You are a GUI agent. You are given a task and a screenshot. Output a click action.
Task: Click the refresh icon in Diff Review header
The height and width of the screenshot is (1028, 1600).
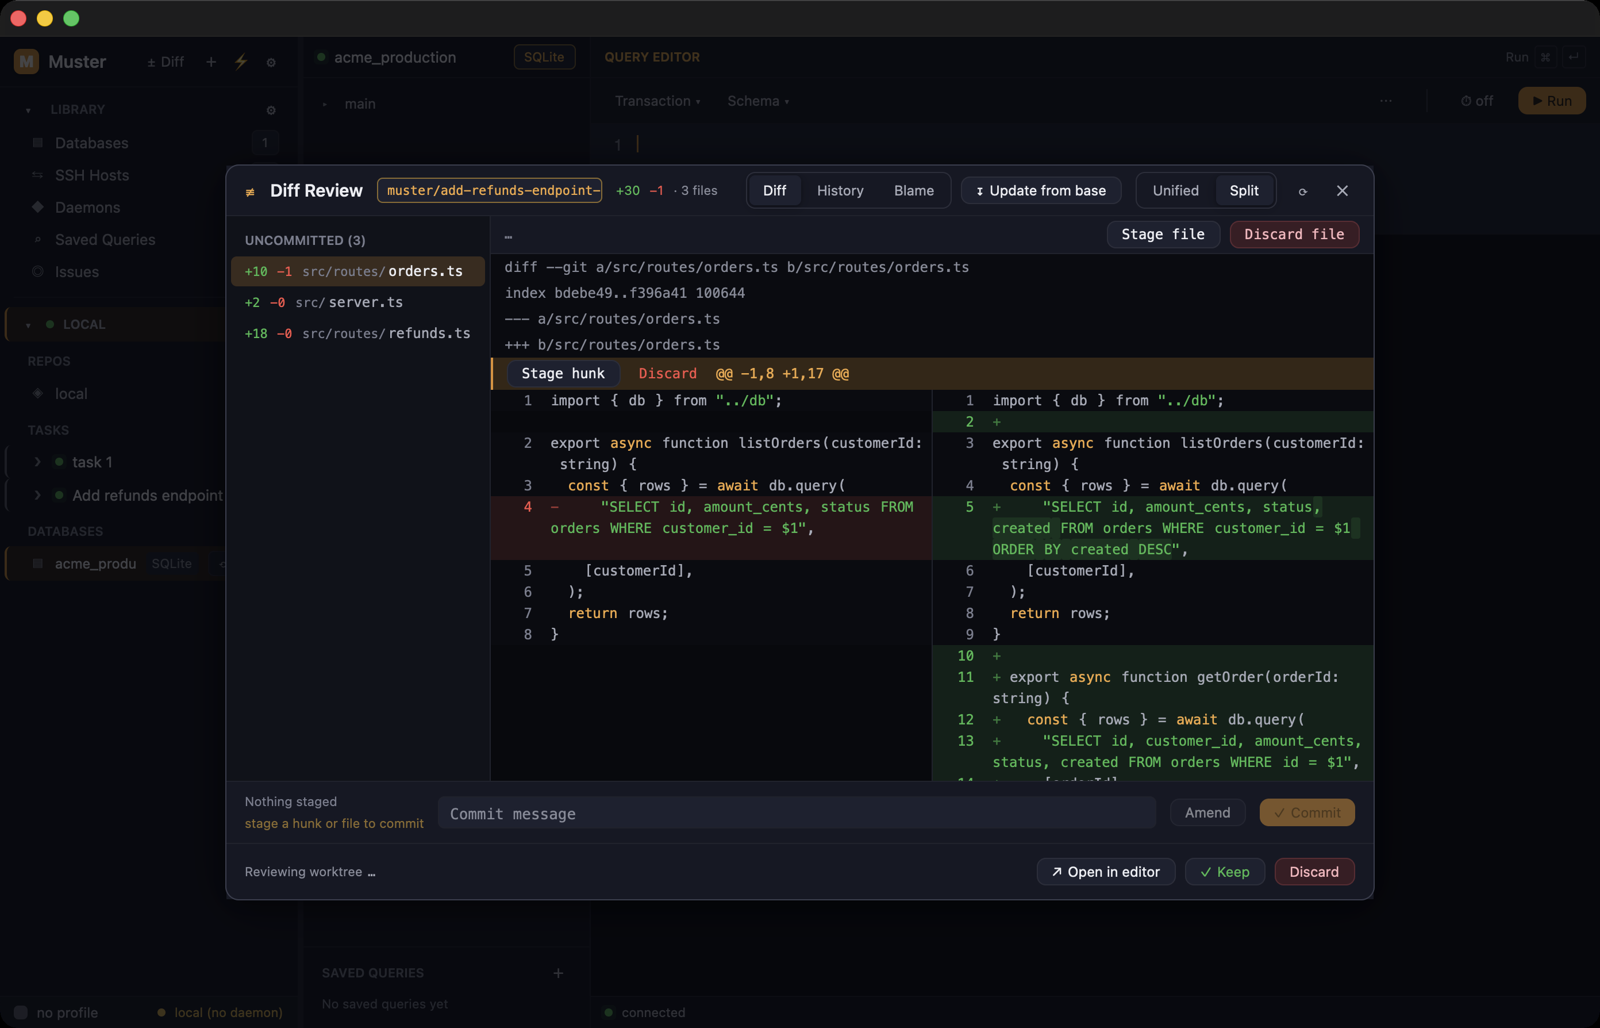(1303, 191)
